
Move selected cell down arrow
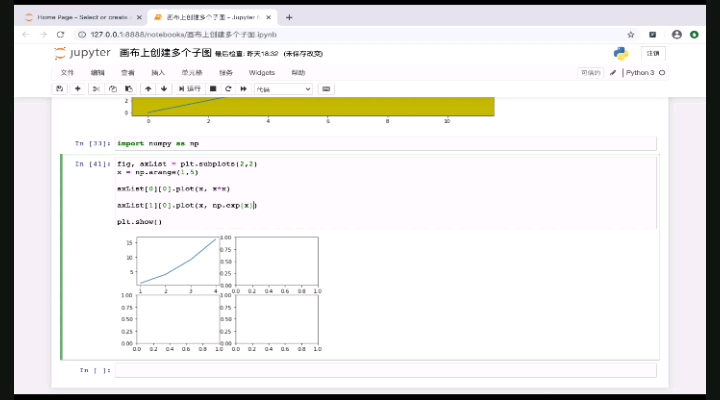tap(164, 89)
